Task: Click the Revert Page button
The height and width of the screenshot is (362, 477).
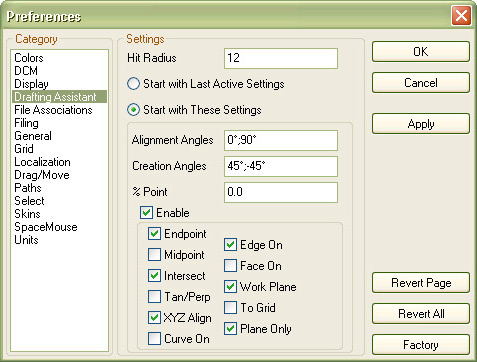Action: pos(421,283)
